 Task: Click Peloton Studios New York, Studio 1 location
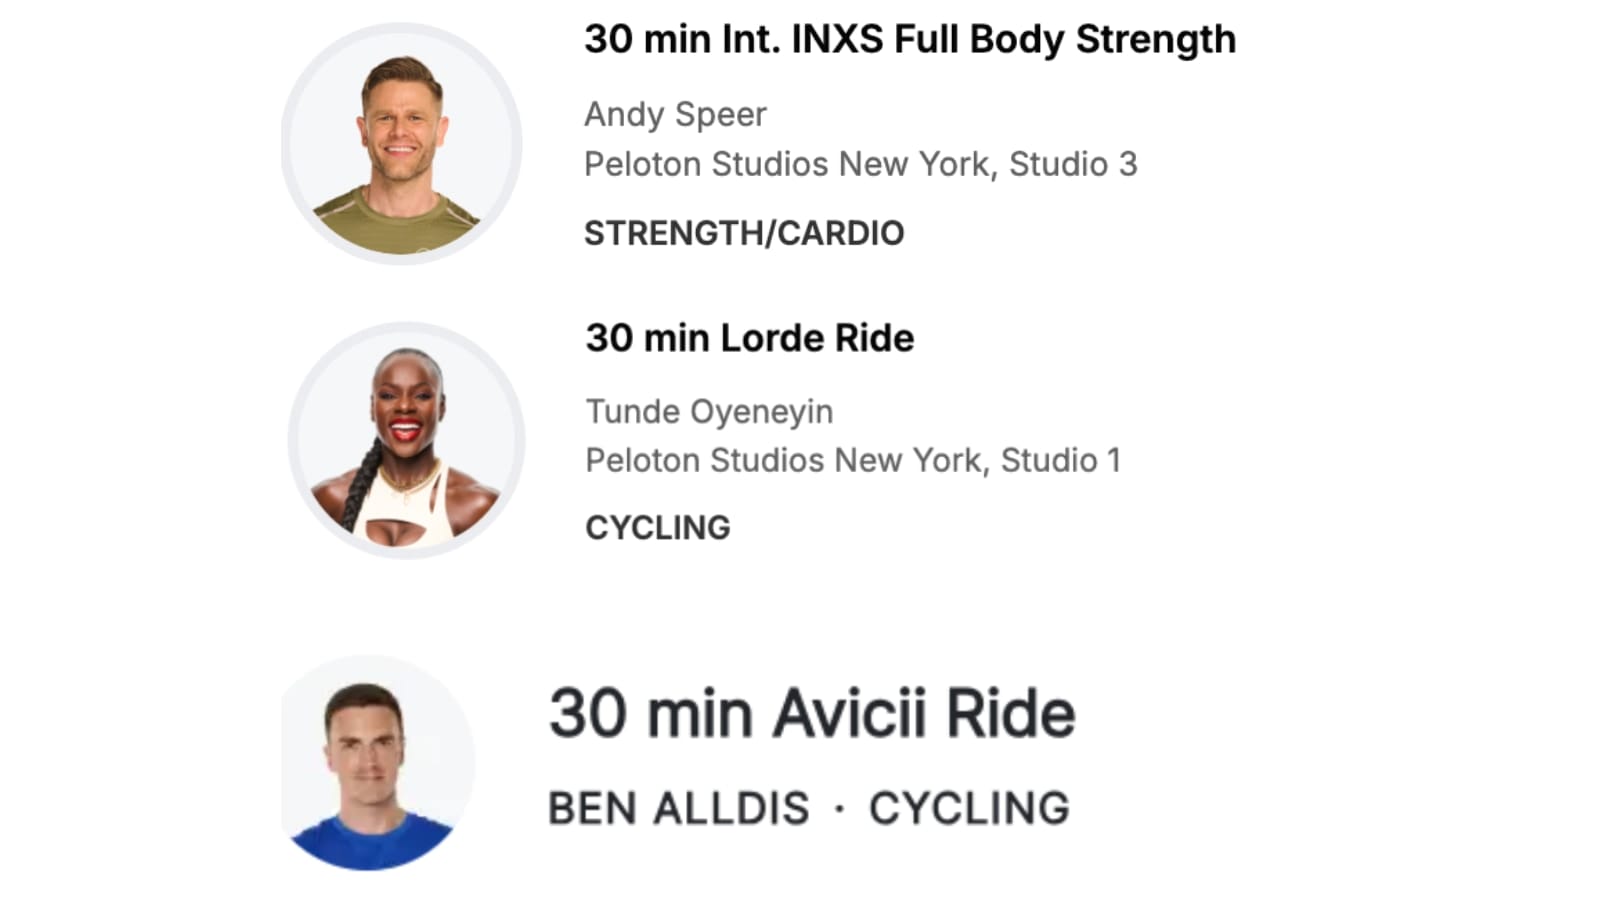(852, 460)
